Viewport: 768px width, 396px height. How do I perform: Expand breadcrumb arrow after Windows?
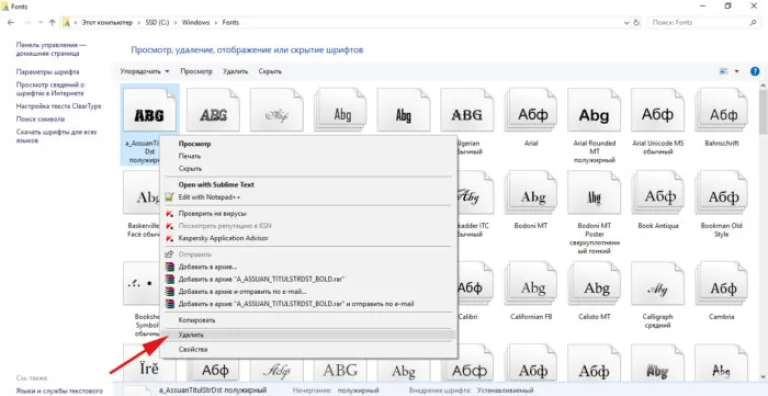(x=216, y=23)
